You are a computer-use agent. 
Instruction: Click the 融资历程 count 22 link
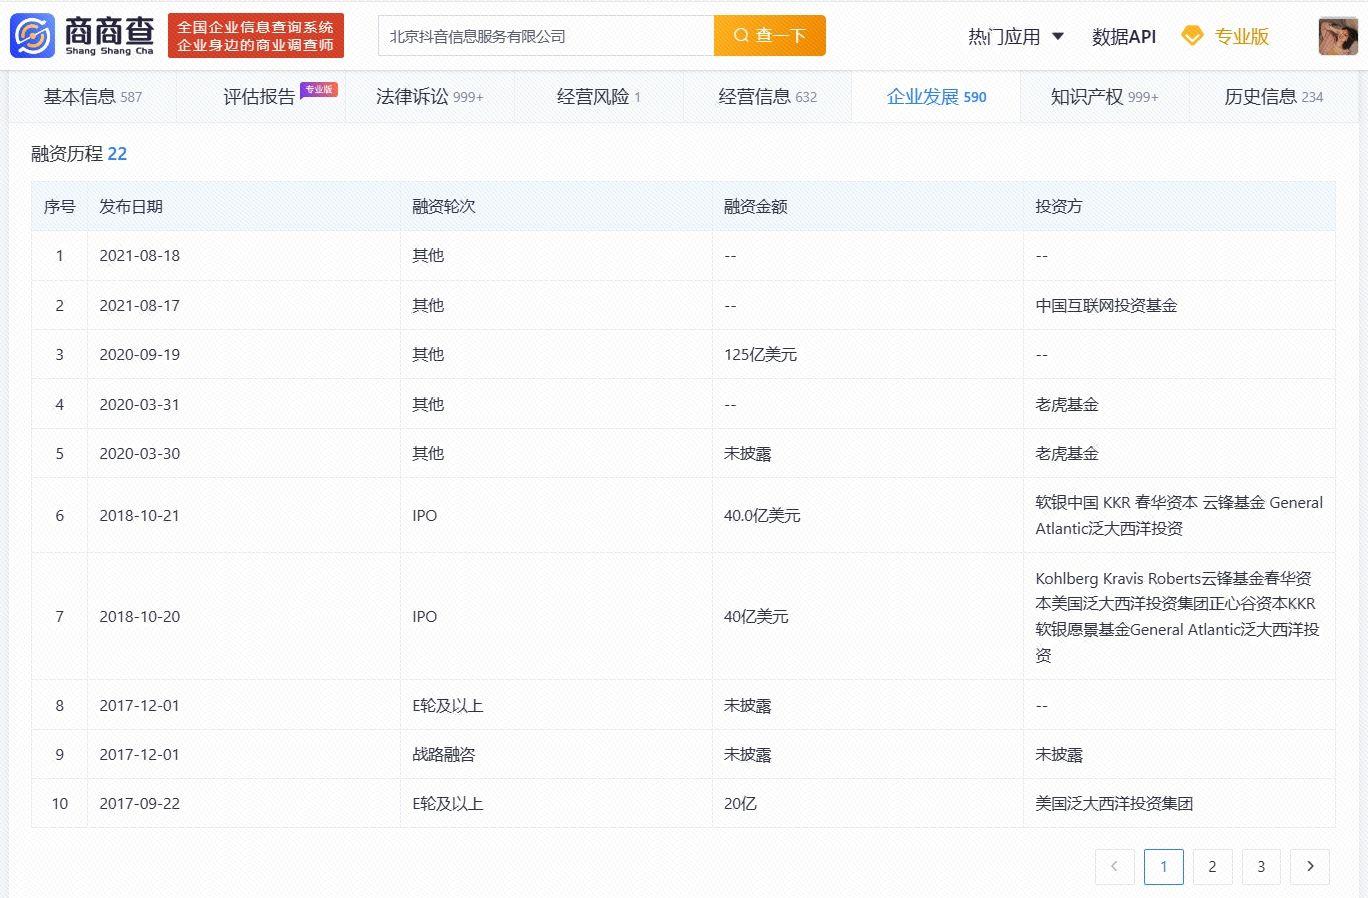point(118,154)
